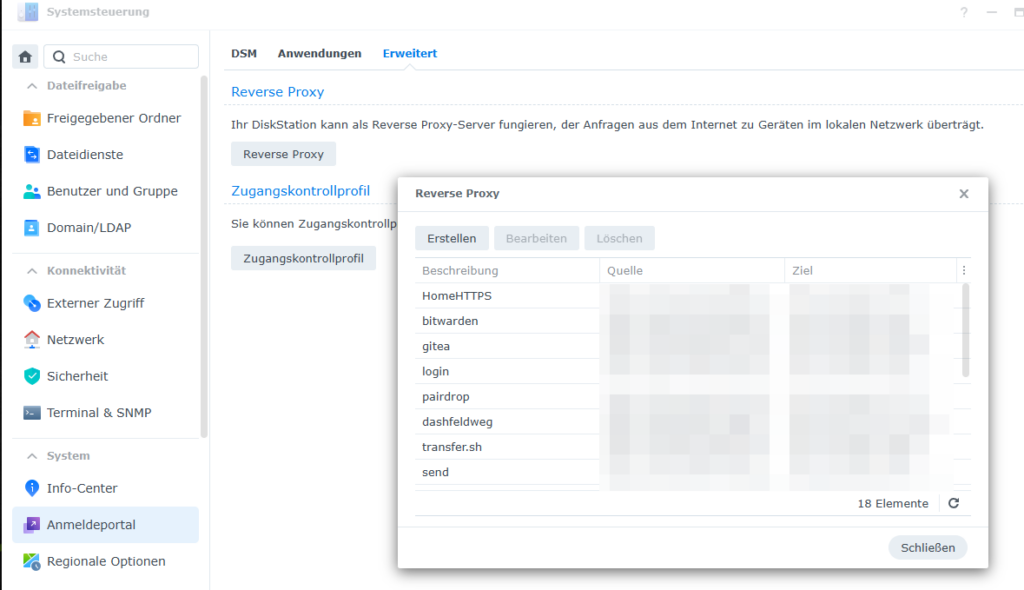The height and width of the screenshot is (590, 1024).
Task: Open Freigegebener Ordner settings
Action: tap(113, 118)
